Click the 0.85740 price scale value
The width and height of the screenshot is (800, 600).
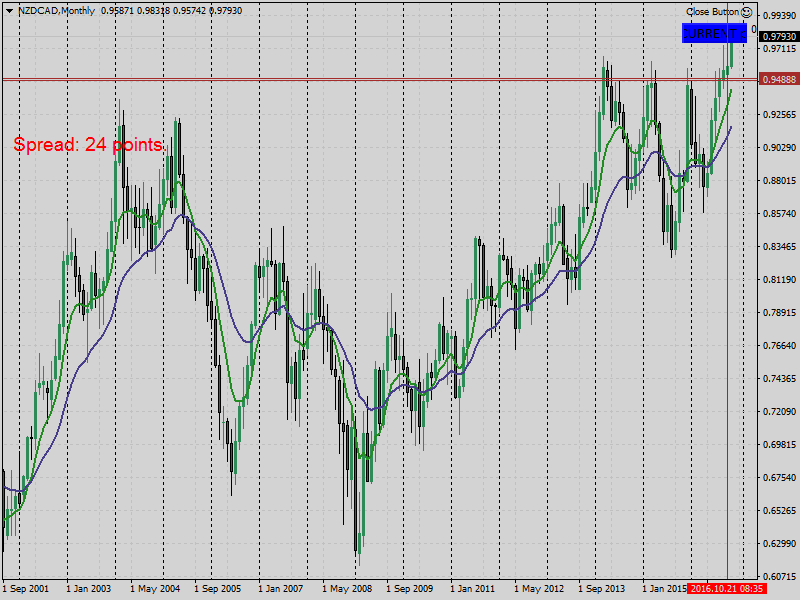[779, 214]
